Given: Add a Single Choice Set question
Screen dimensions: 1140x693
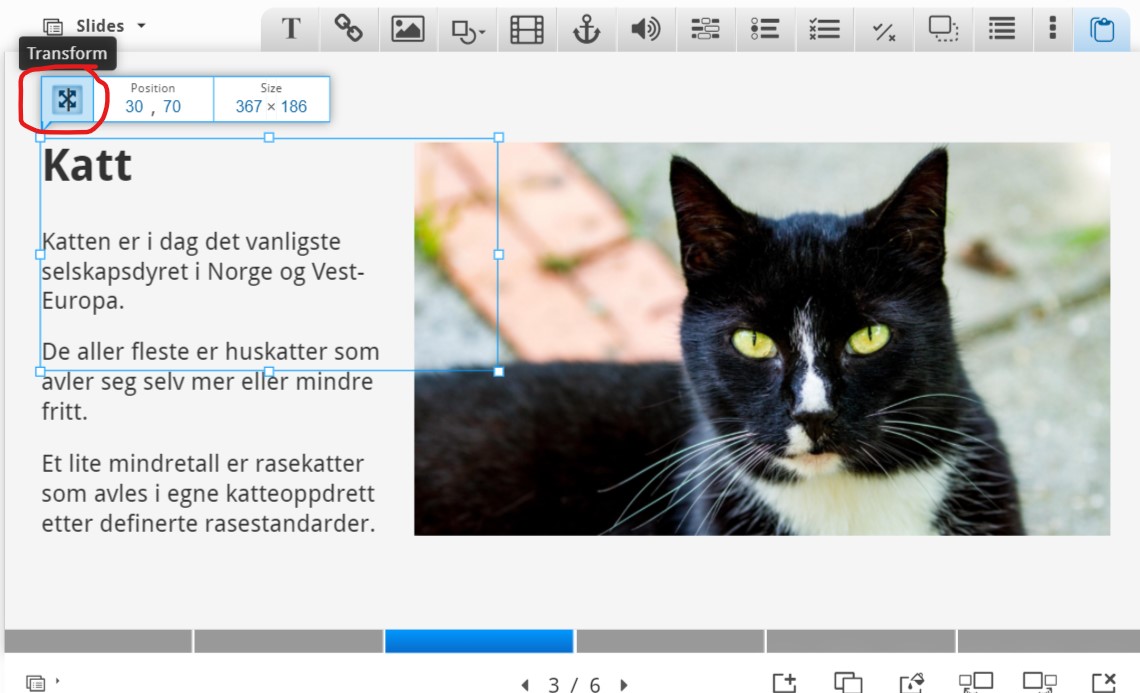Looking at the screenshot, I should point(765,29).
